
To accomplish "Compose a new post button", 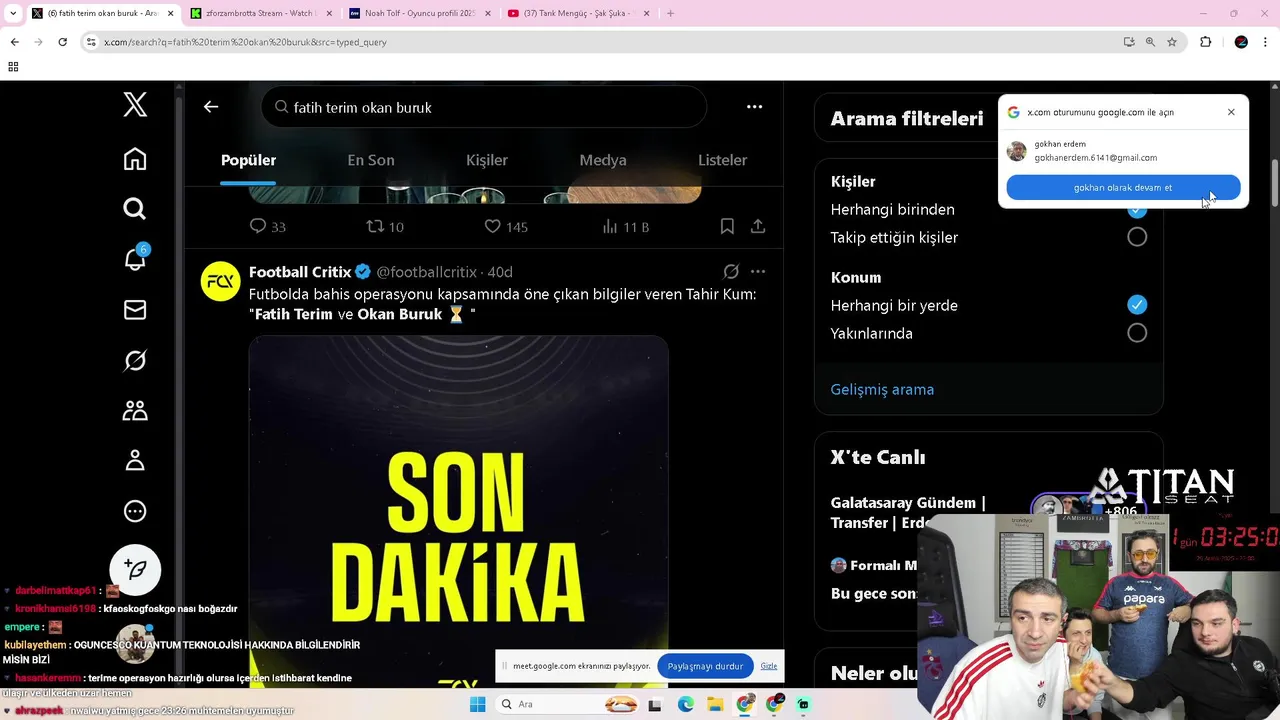I will [135, 569].
